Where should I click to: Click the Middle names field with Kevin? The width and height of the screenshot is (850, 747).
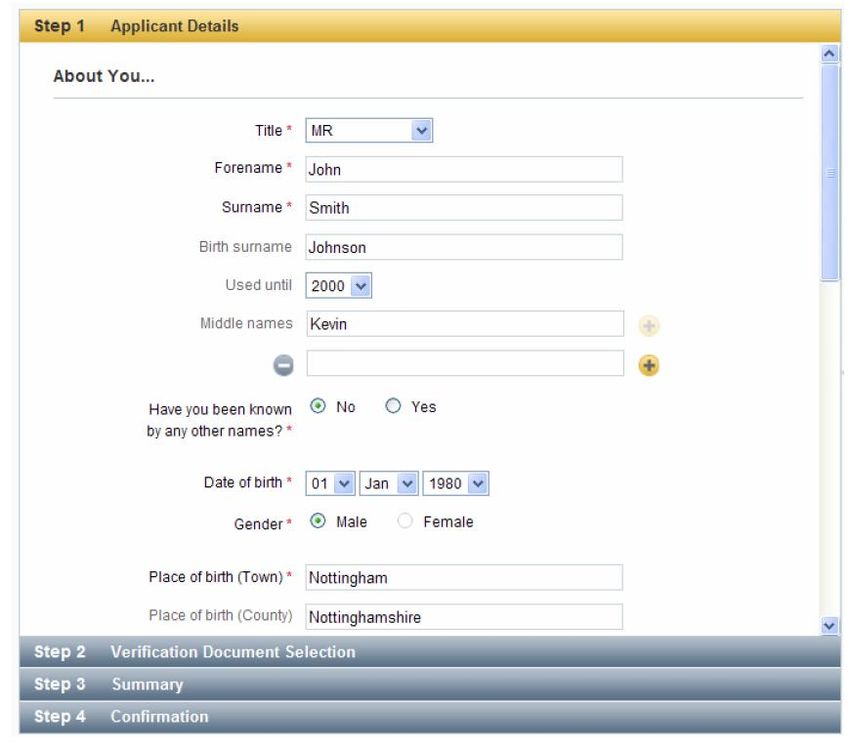pos(465,324)
